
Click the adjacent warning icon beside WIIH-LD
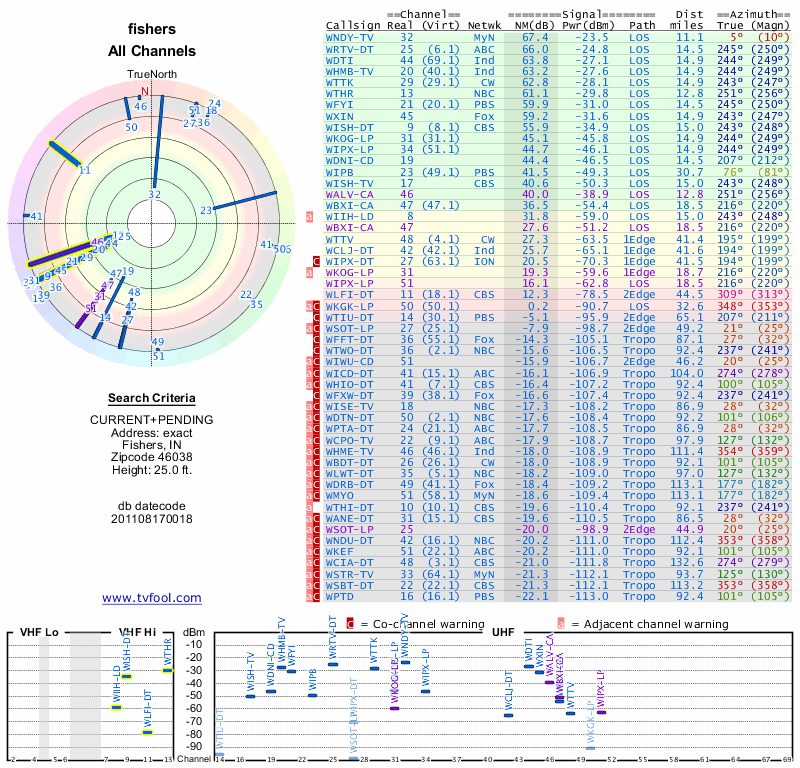tap(309, 217)
